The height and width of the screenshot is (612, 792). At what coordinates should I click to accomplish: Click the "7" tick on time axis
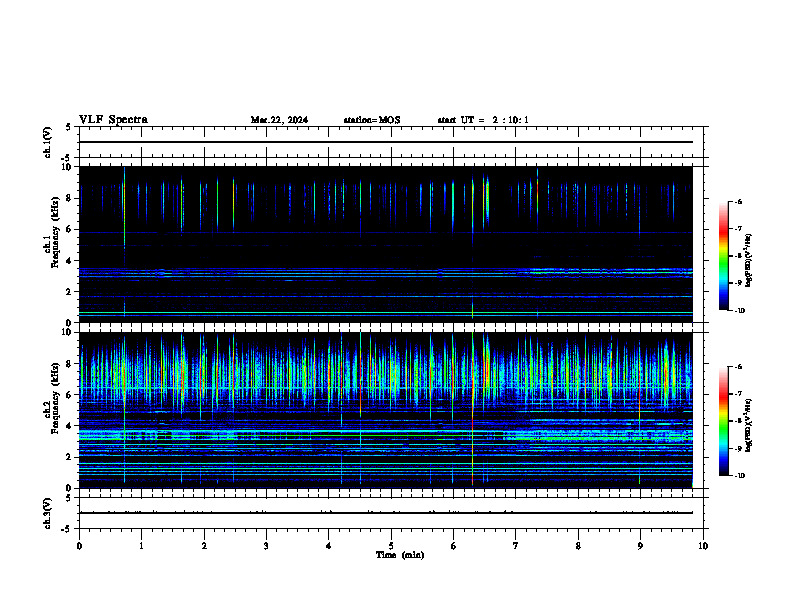pyautogui.click(x=516, y=546)
